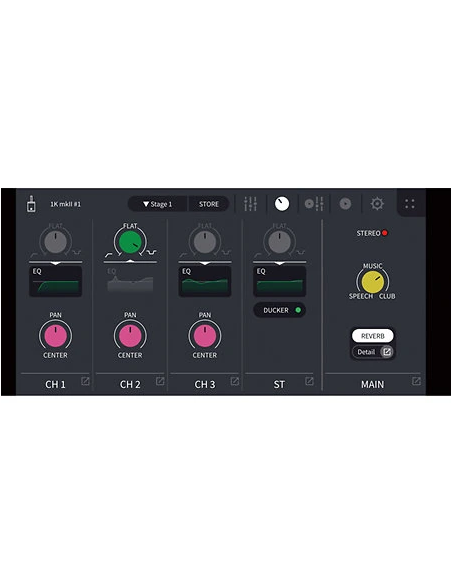The width and height of the screenshot is (452, 584).
Task: Open the CH 2 EQ curve display
Action: (x=130, y=281)
